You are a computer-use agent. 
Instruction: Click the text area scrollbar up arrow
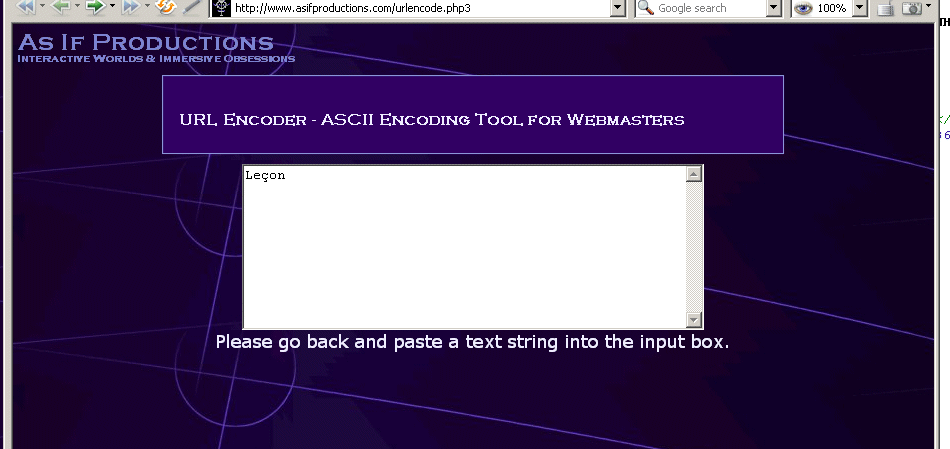click(694, 174)
